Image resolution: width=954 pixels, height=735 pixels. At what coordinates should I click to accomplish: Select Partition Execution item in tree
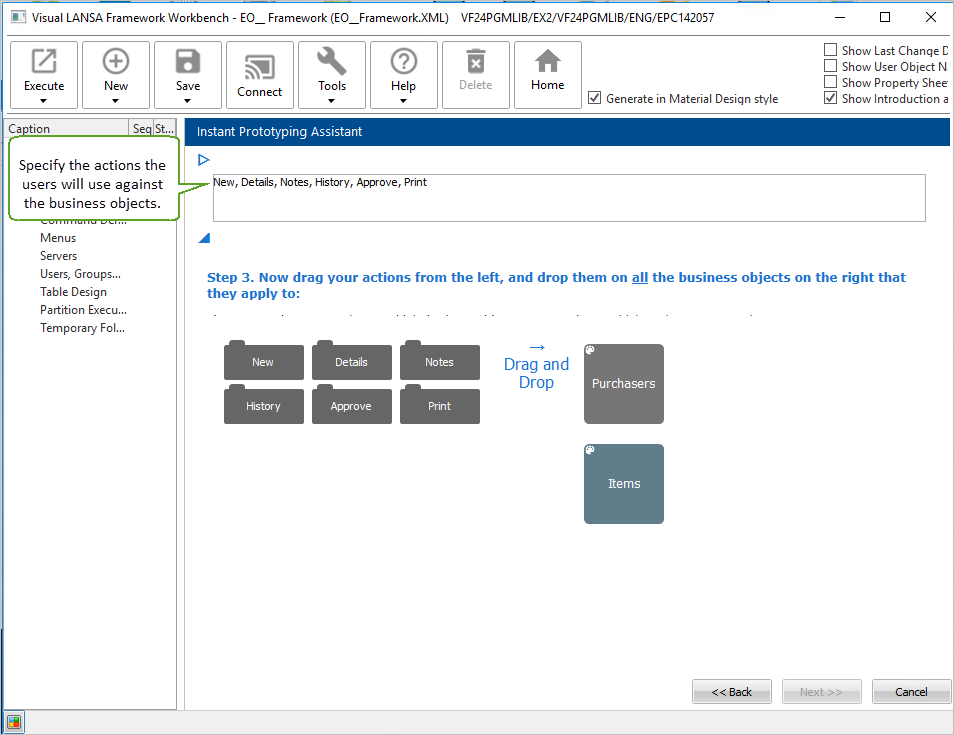click(83, 310)
